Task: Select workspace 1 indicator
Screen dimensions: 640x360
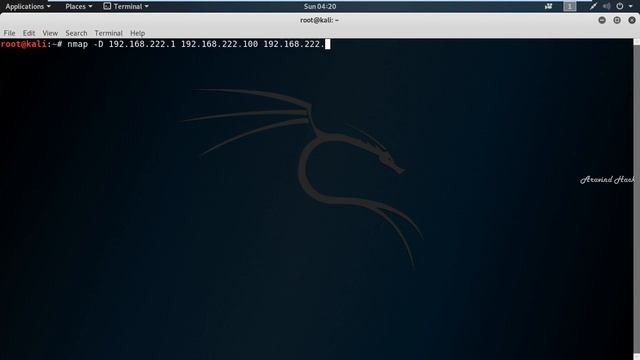Action: pyautogui.click(x=570, y=6)
